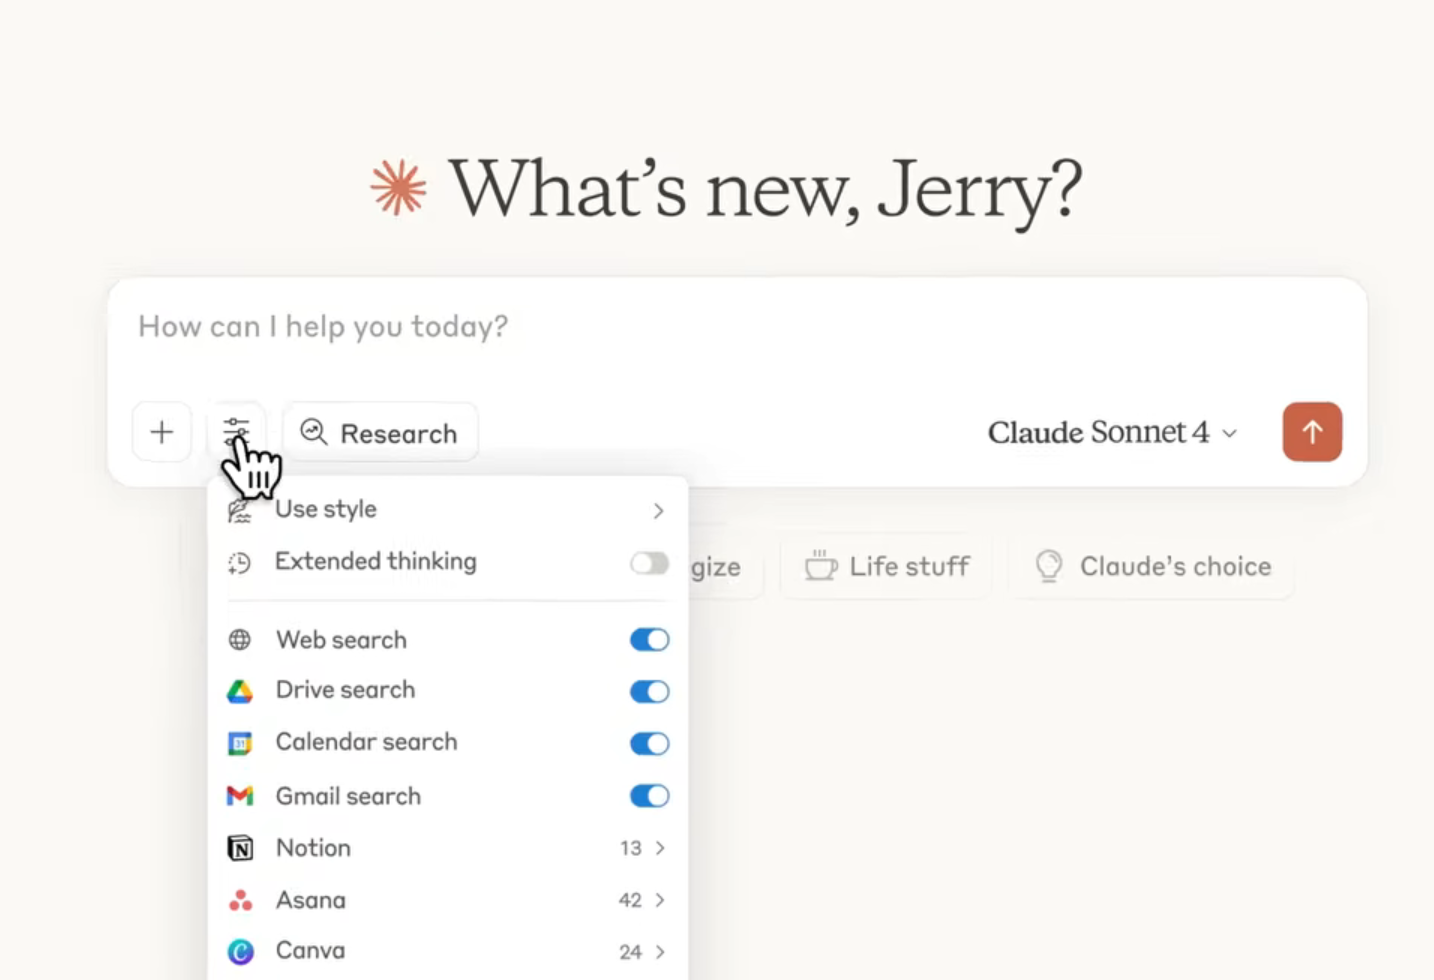Viewport: 1434px width, 980px height.
Task: Click the Drive search label
Action: coord(345,690)
